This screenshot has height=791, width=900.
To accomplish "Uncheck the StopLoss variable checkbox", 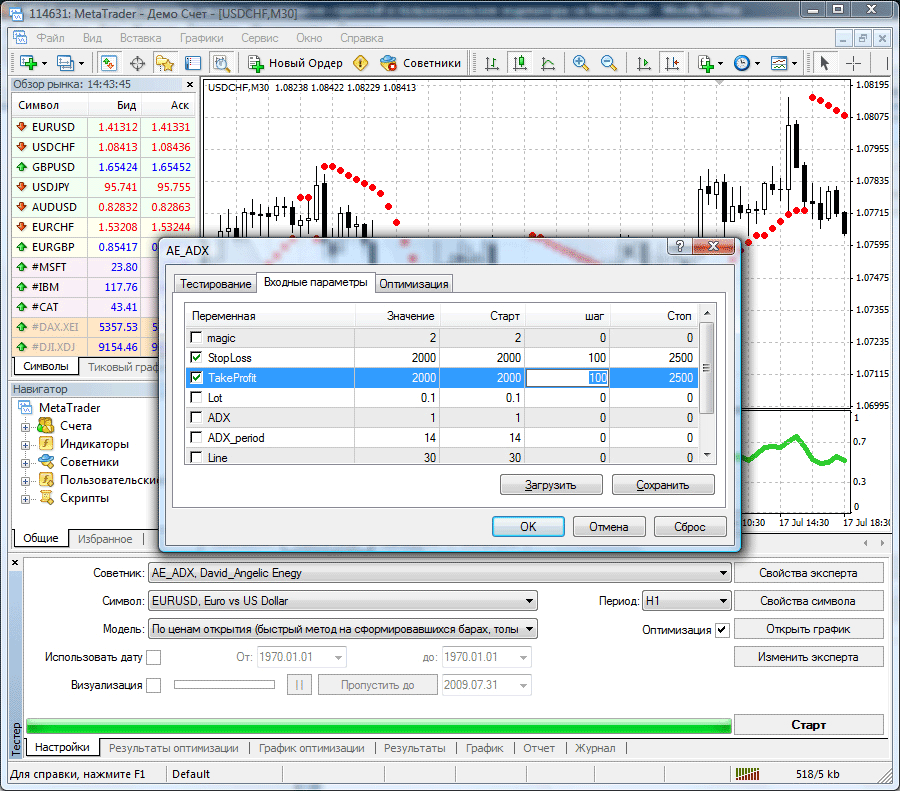I will tap(196, 357).
